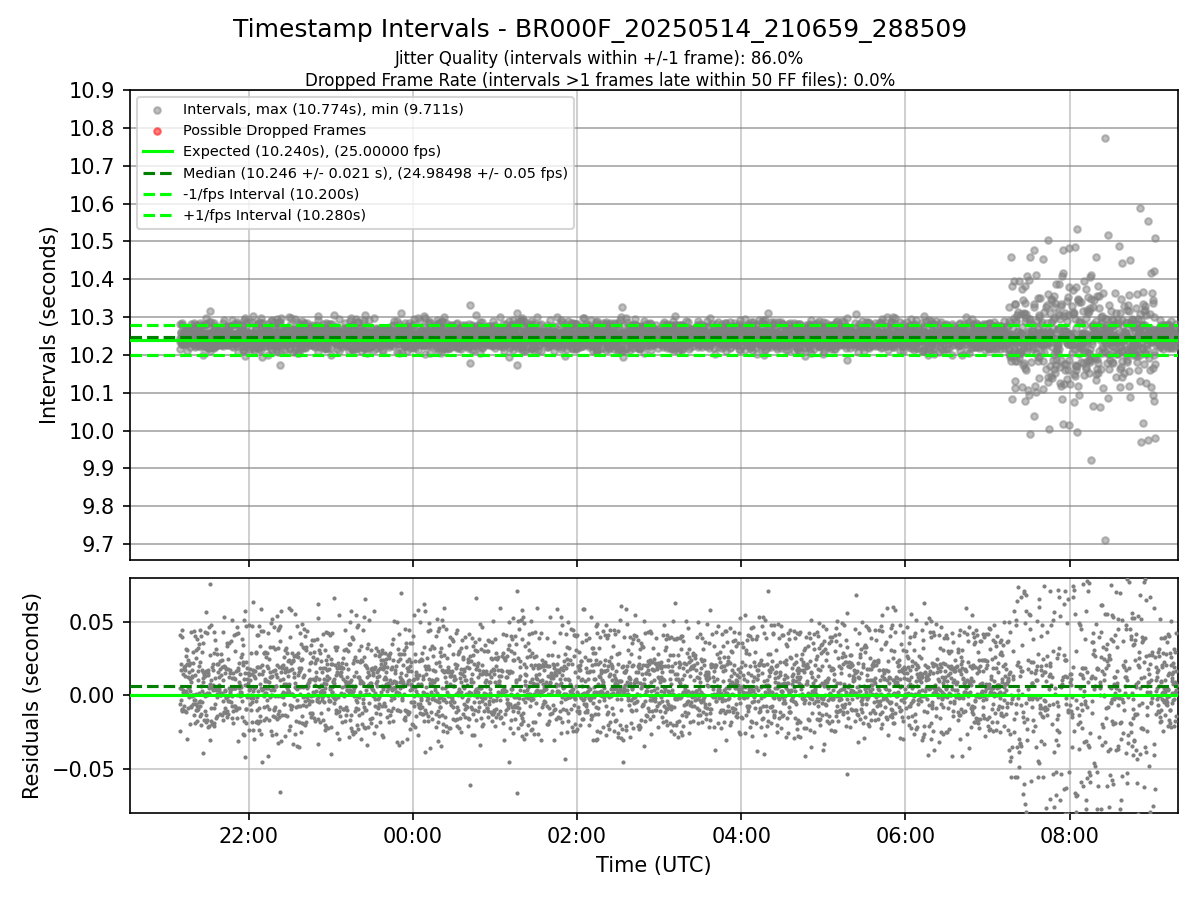
Task: Click the 0.05 residuals tick label
Action: (x=93, y=622)
